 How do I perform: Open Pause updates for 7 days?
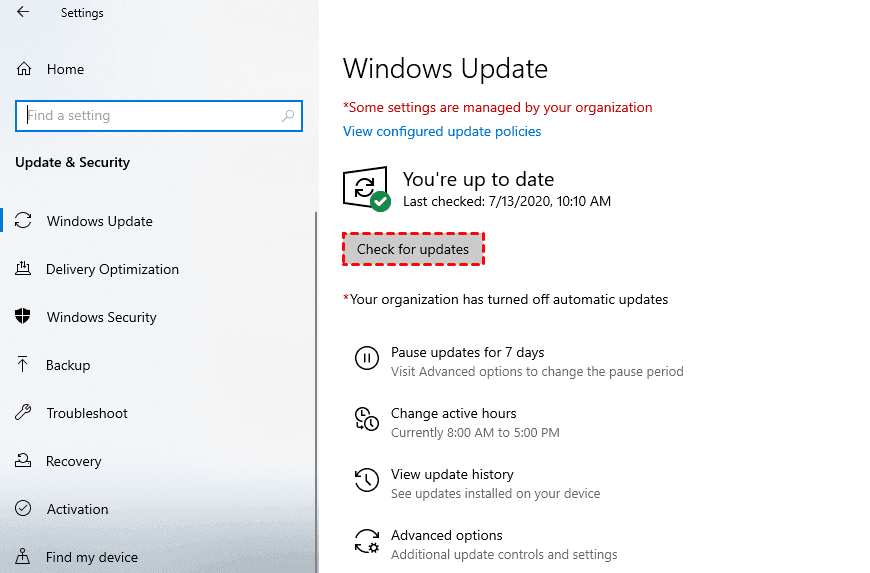point(467,352)
